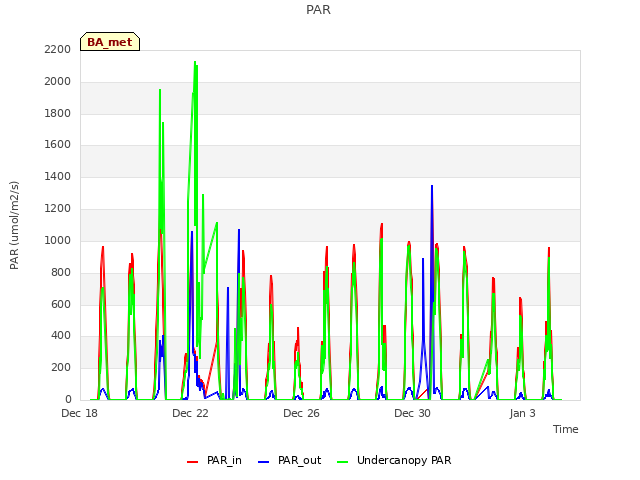
Task: Click the blue PAR_out legend color marker
Action: (264, 462)
